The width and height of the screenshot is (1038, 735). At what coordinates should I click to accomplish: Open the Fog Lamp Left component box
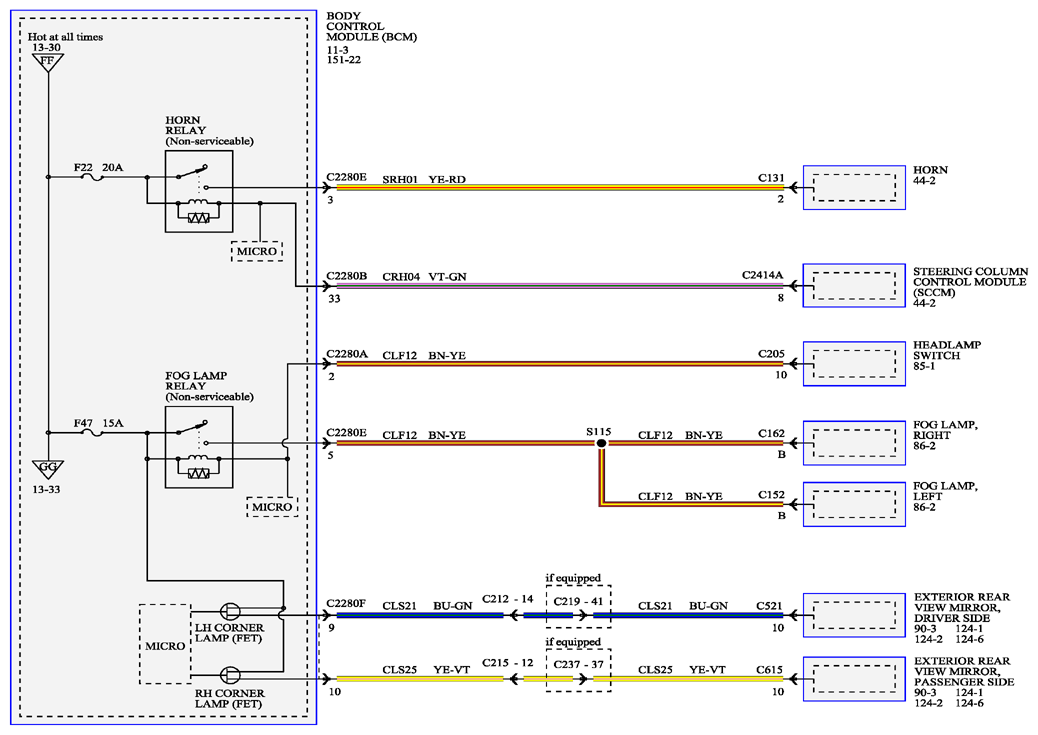click(854, 505)
